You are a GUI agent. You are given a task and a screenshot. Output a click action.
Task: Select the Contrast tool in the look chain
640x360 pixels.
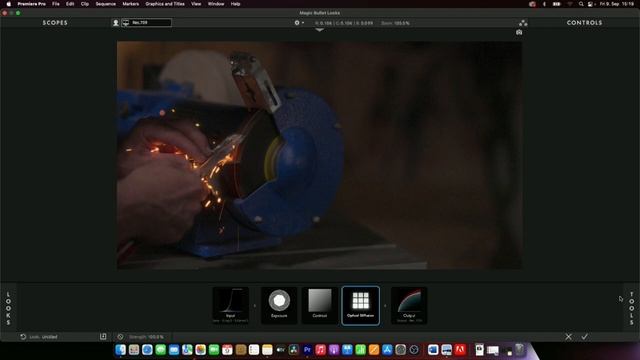[x=320, y=305]
